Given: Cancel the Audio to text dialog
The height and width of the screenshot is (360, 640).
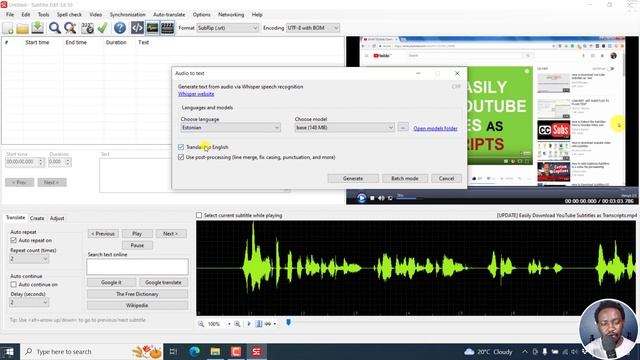Looking at the screenshot, I should pos(446,178).
